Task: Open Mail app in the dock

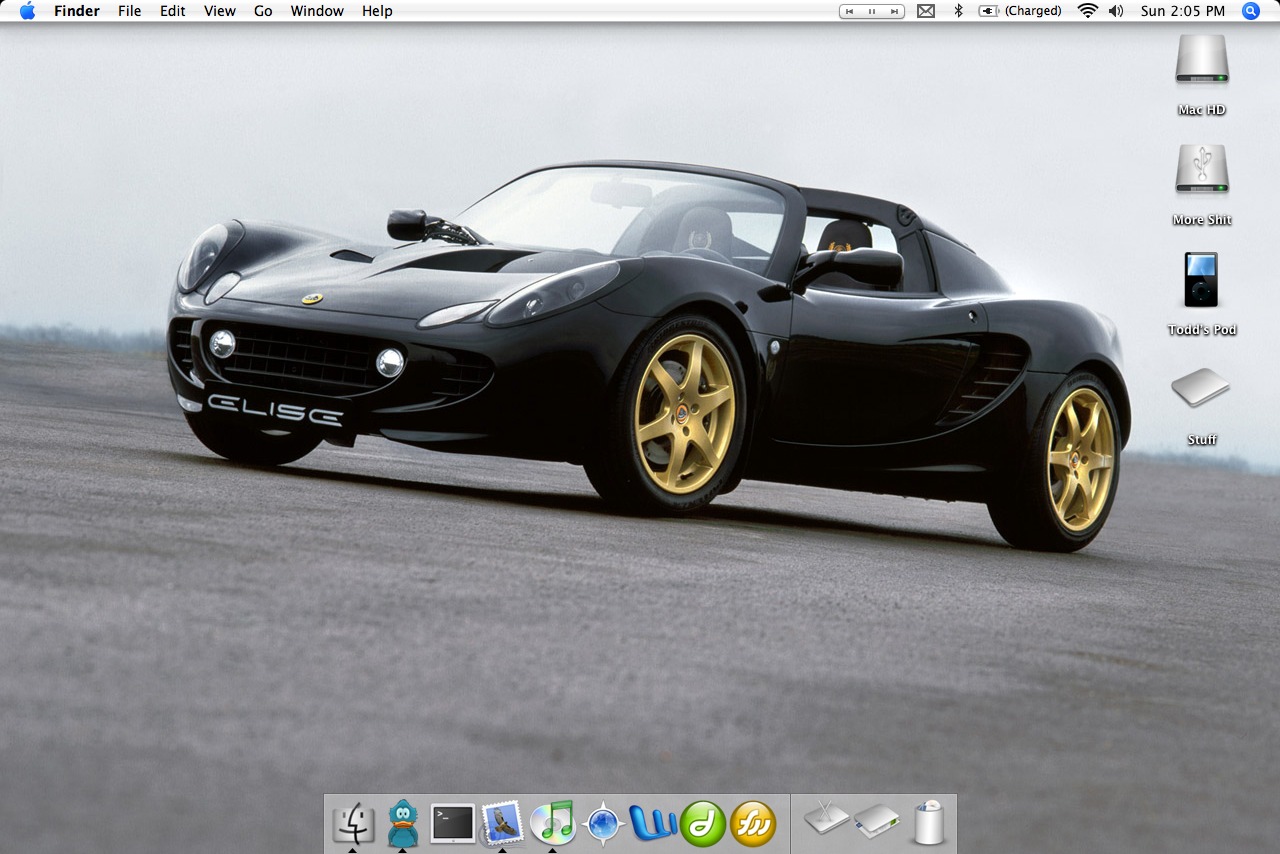Action: [x=503, y=823]
